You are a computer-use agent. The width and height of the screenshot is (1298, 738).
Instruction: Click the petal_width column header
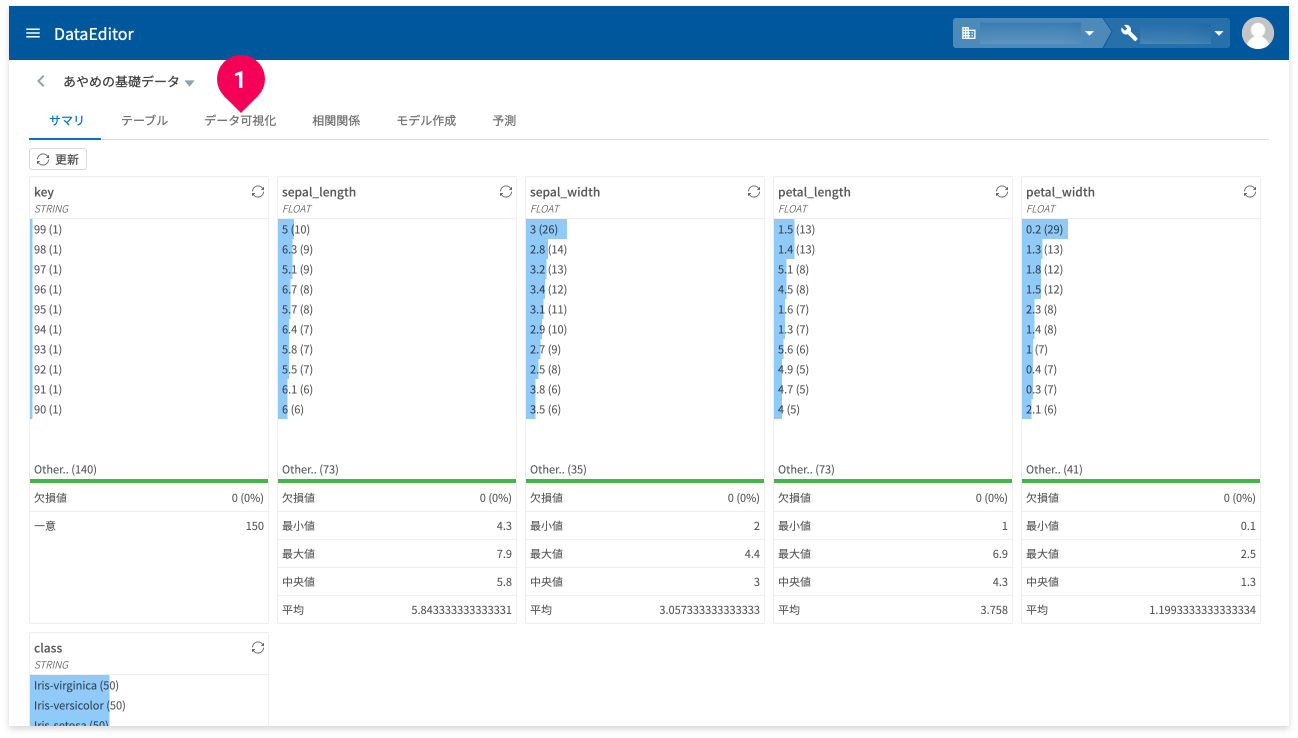tap(1060, 192)
